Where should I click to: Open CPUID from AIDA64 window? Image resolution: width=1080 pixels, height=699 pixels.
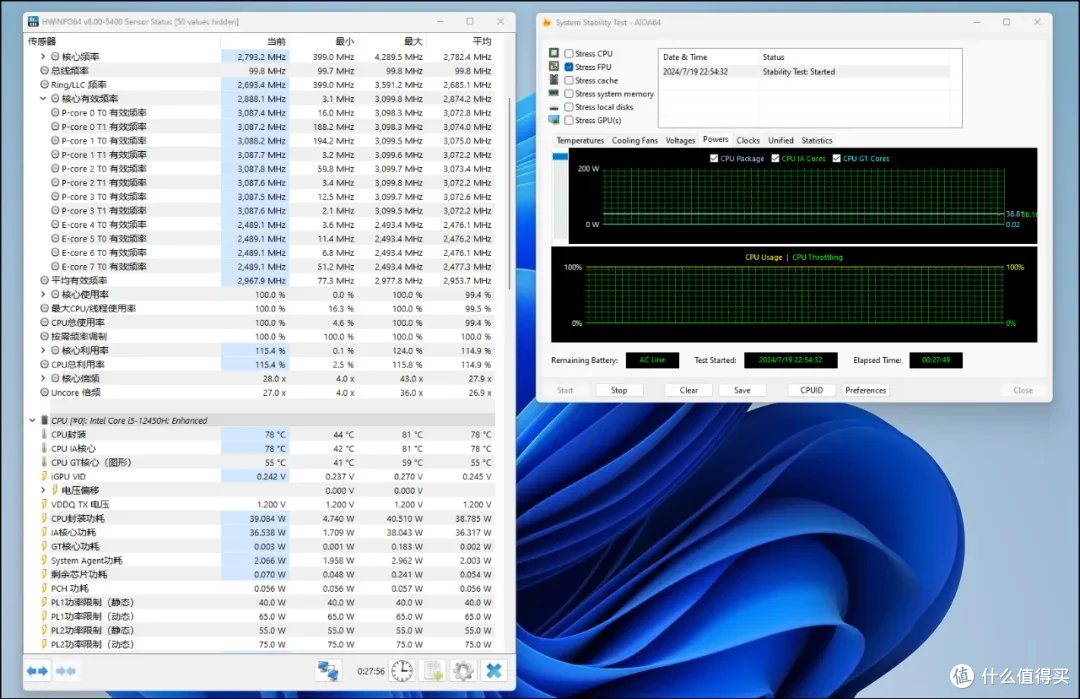tap(811, 390)
